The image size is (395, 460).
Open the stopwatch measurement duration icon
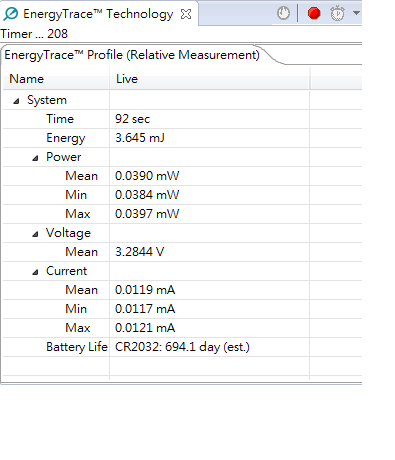[337, 13]
